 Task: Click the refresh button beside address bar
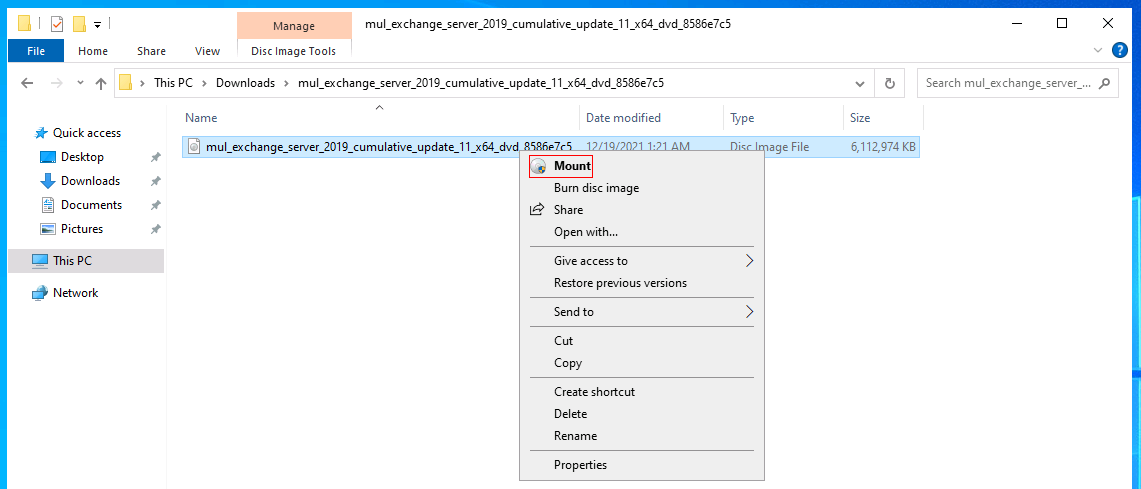point(889,83)
